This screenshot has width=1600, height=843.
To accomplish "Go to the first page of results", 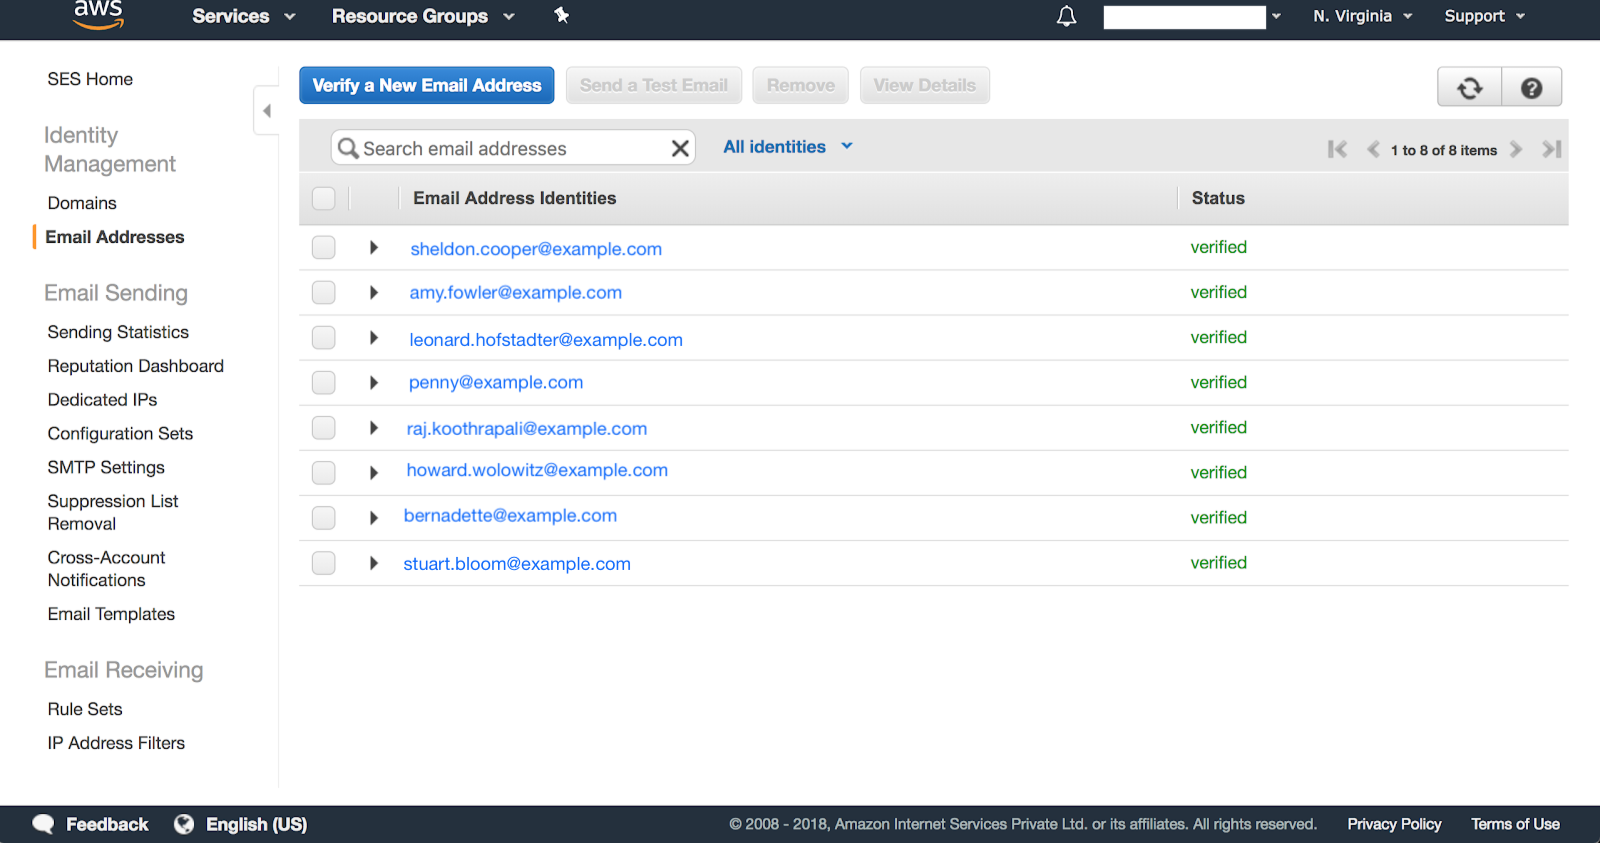I will 1337,149.
